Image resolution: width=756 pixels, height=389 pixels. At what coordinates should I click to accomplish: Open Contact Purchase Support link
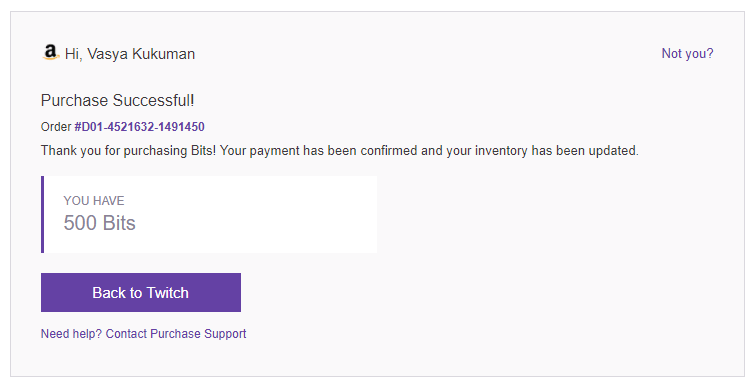(x=176, y=334)
